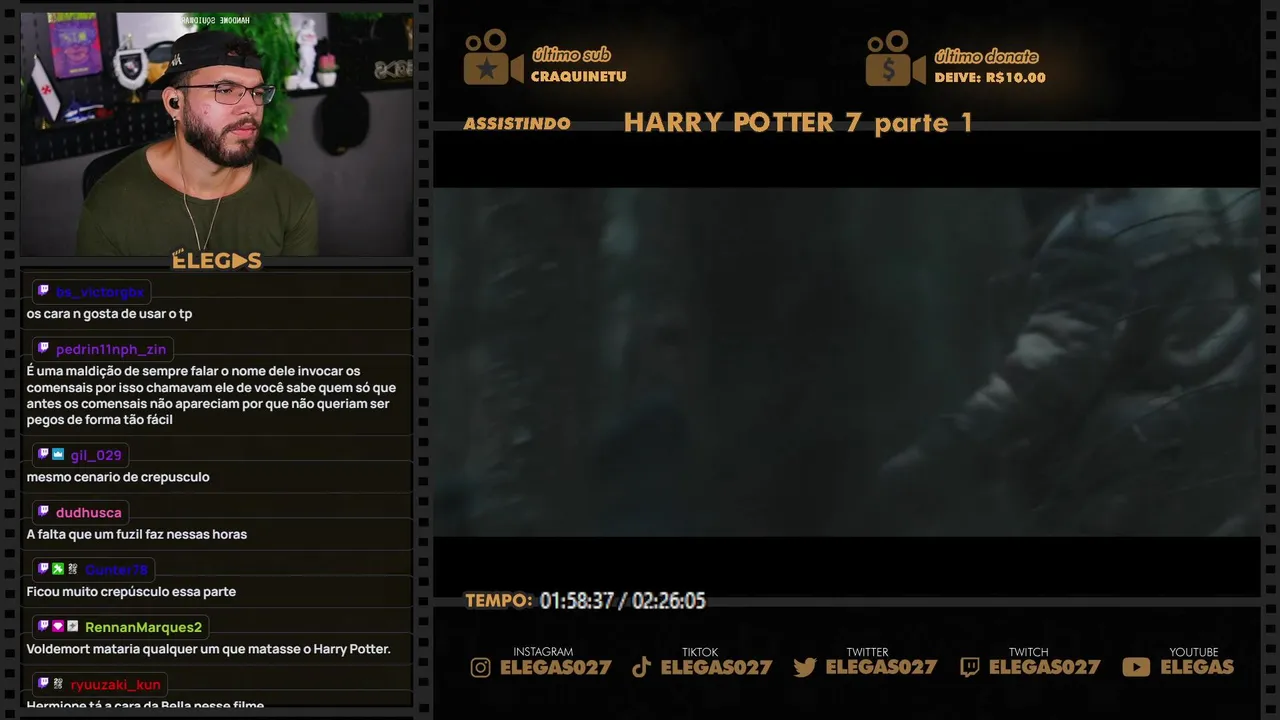Click the último donate heading

[x=986, y=56]
